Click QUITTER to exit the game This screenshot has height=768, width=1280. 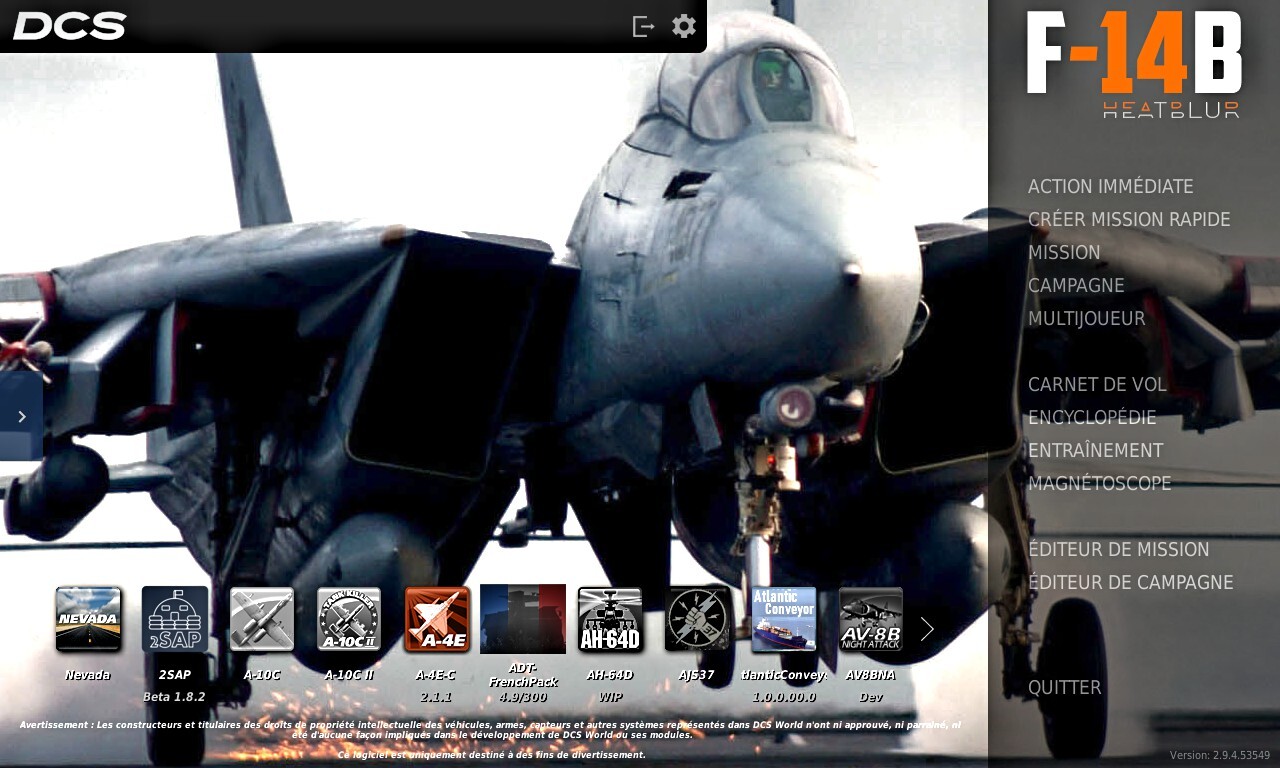(1065, 688)
